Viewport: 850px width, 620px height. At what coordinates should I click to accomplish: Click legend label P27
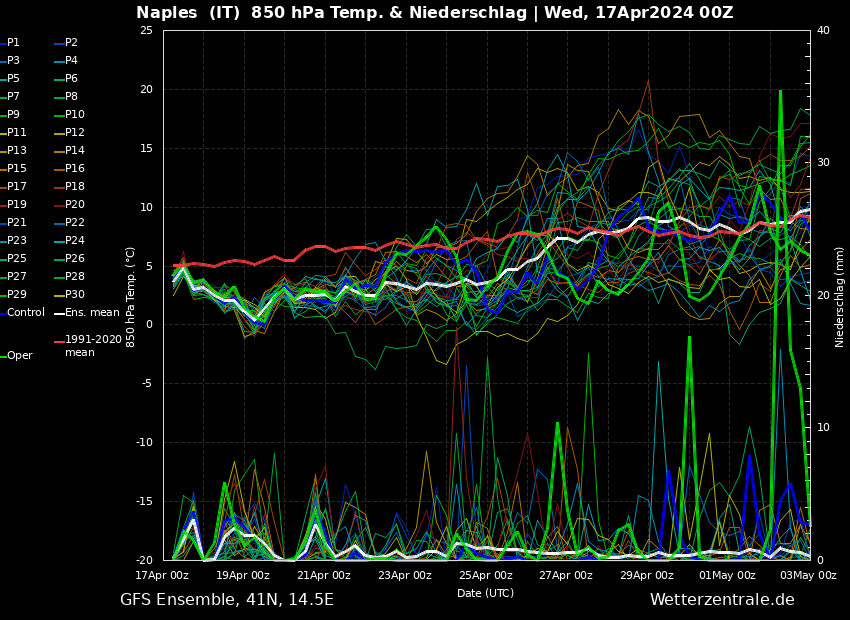(13, 276)
